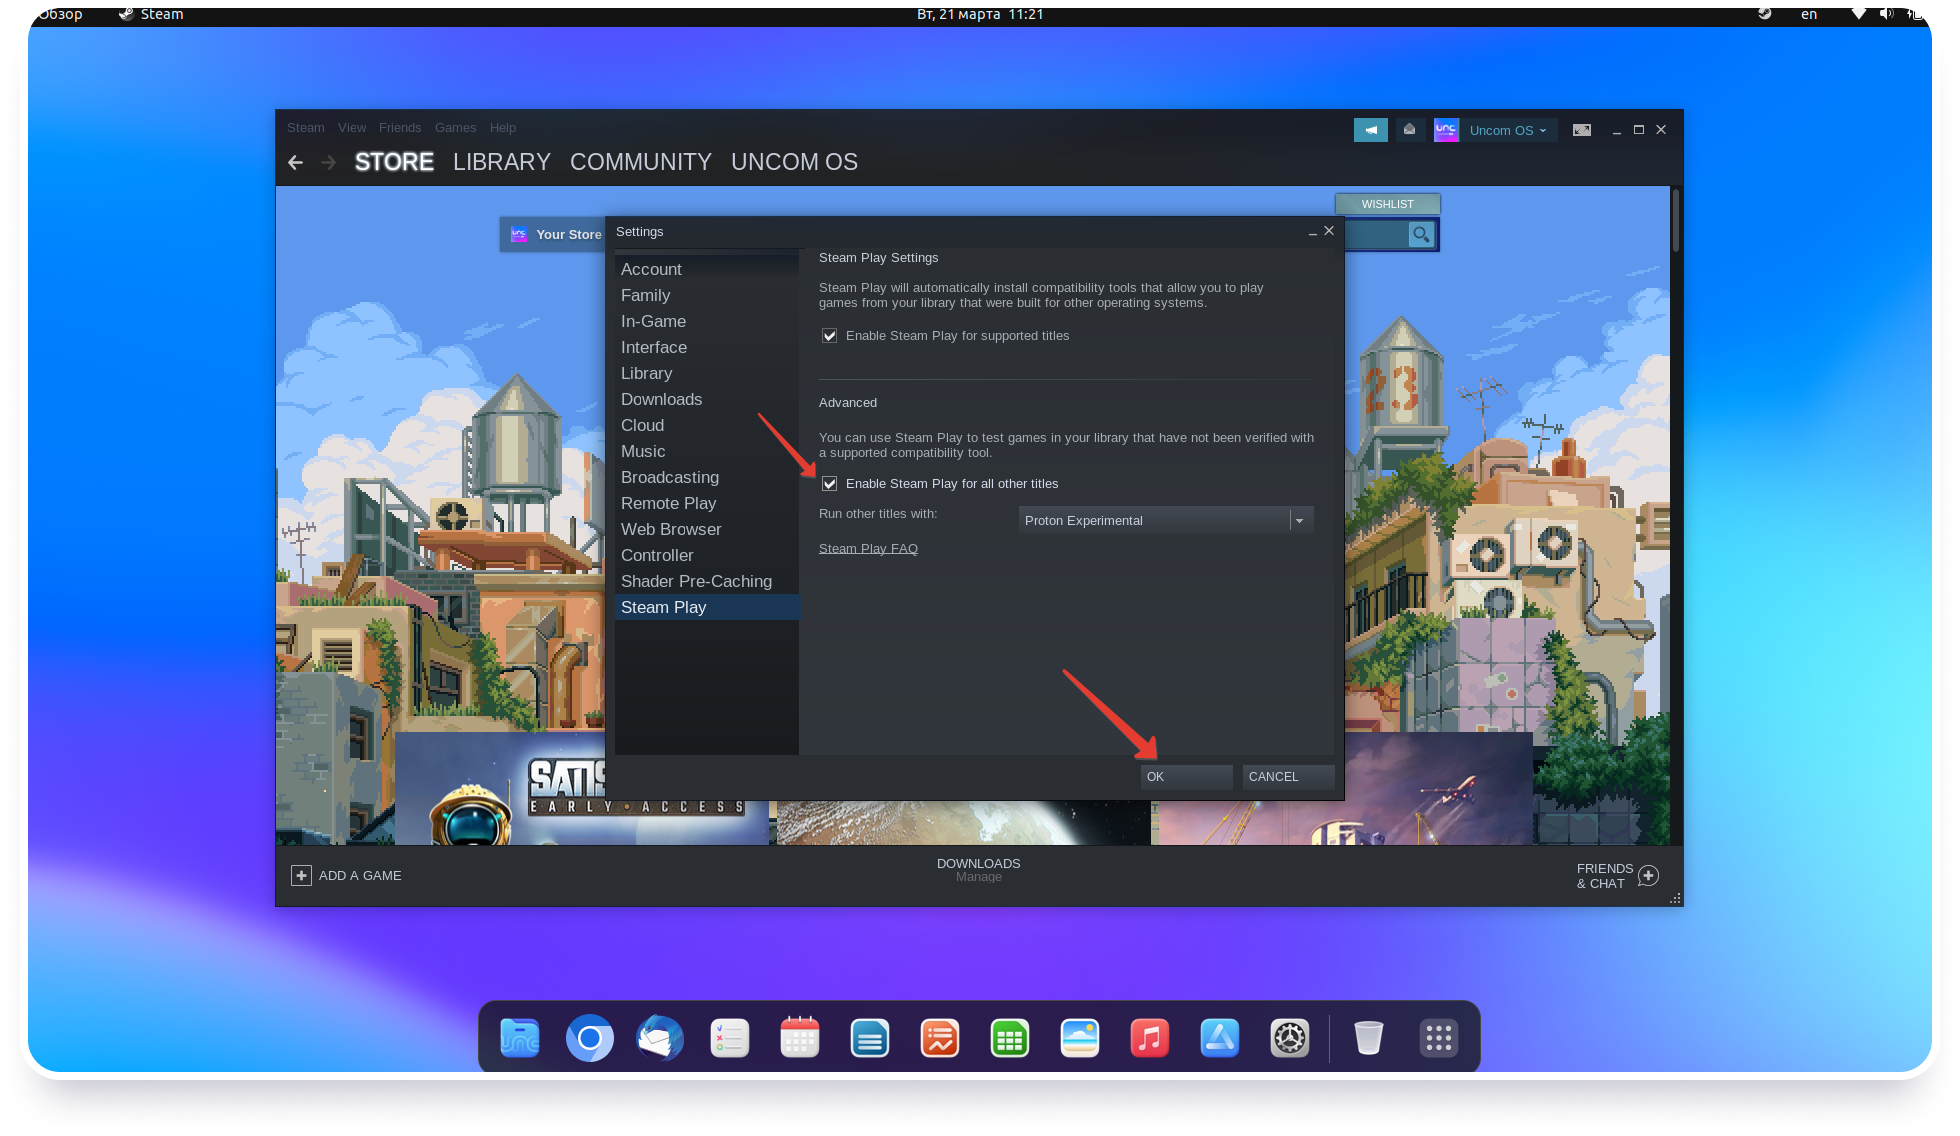The height and width of the screenshot is (1136, 1960).
Task: Click CANCEL in the Settings dialog
Action: click(1288, 777)
